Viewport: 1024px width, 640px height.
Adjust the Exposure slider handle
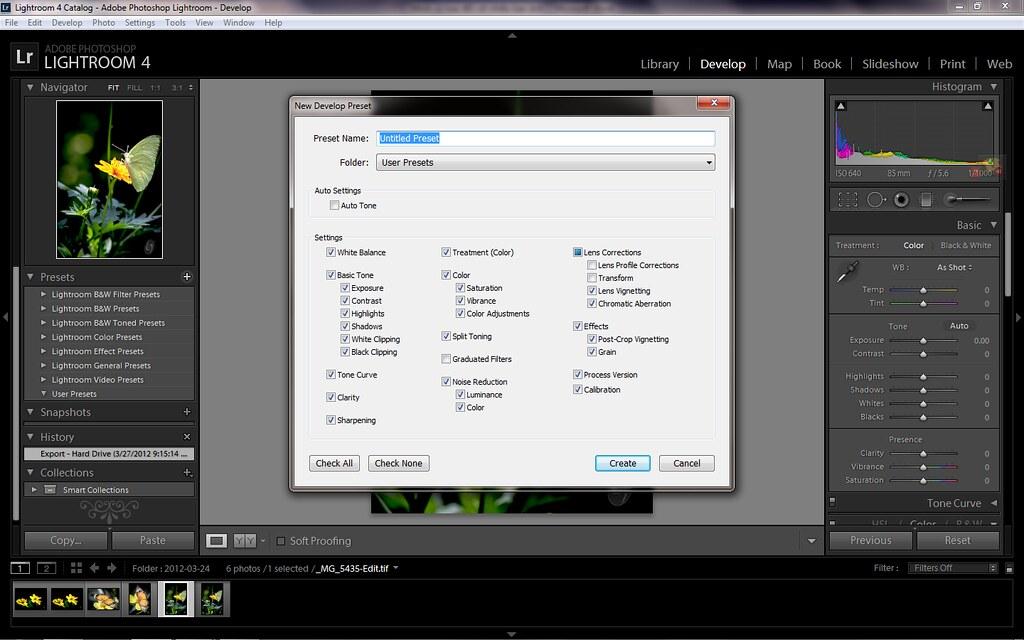[923, 341]
